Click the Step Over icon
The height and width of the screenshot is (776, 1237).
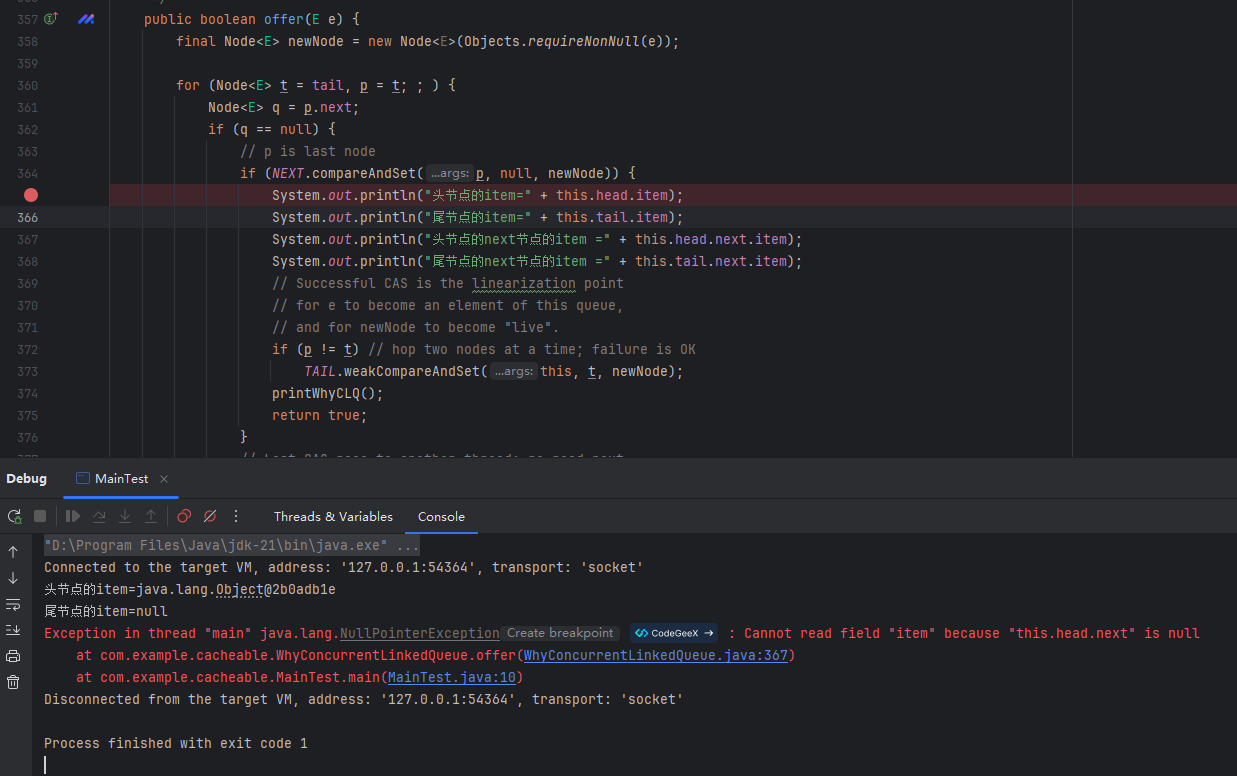click(99, 516)
